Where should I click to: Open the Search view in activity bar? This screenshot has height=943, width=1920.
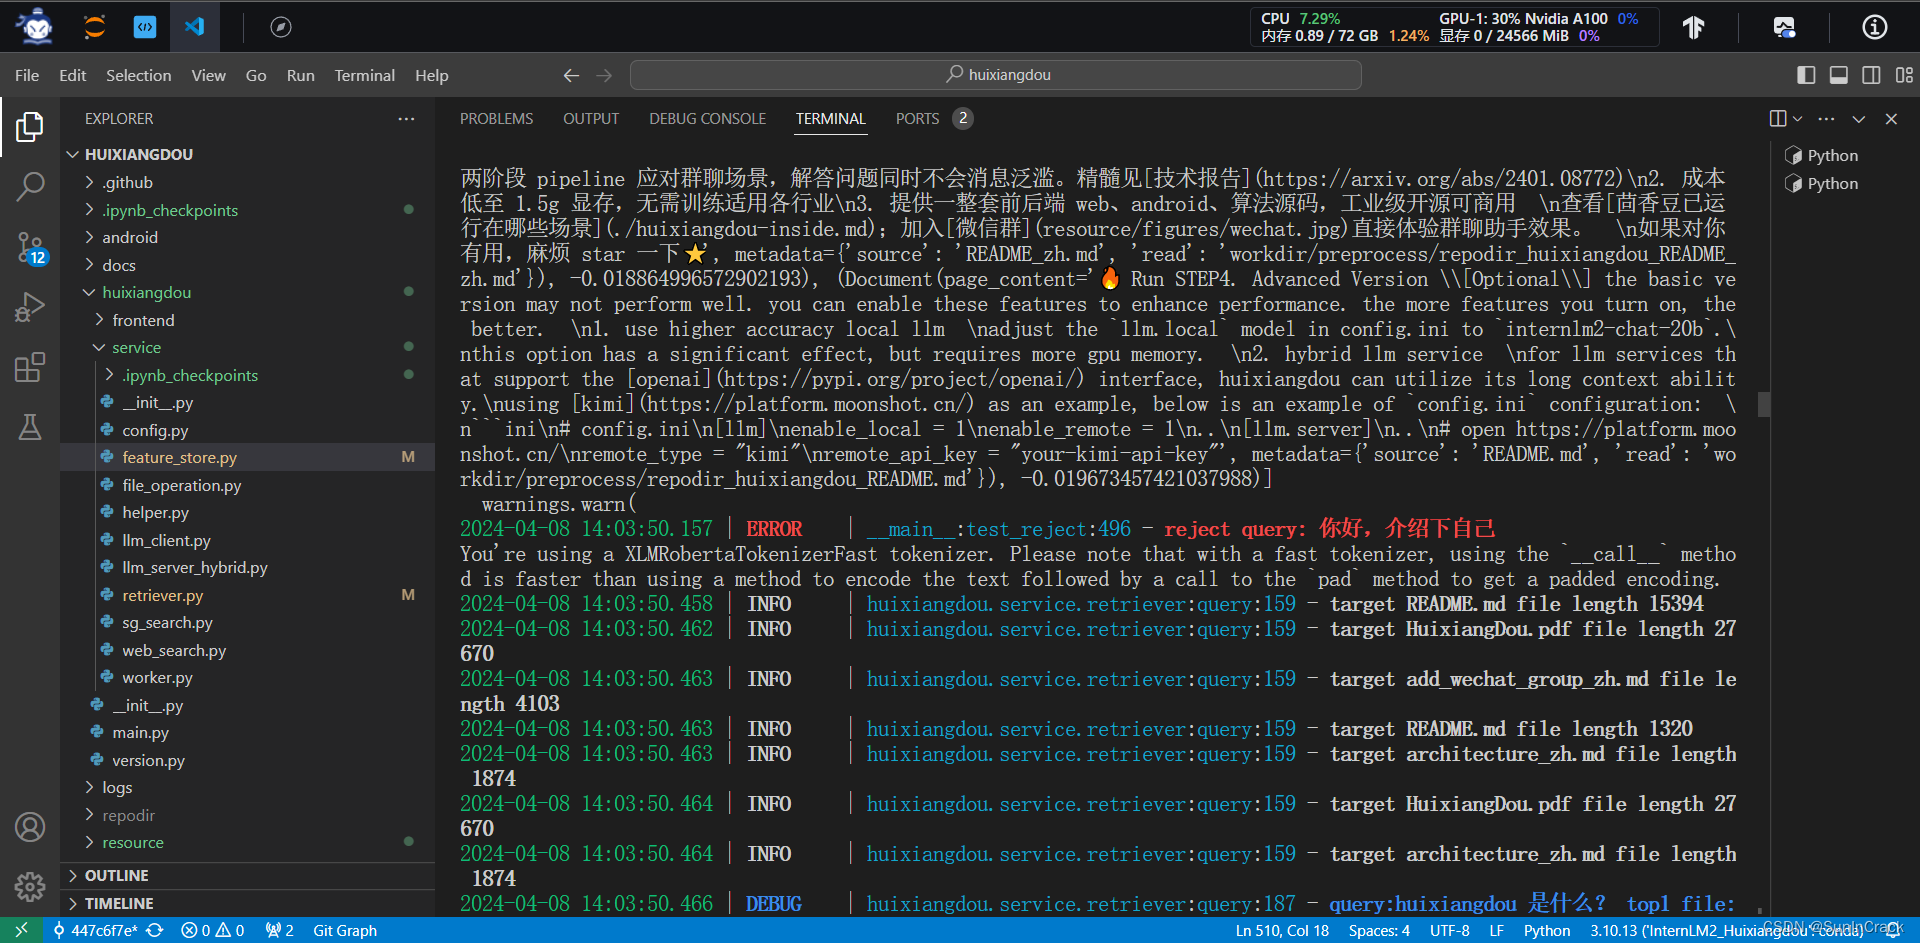(x=30, y=186)
